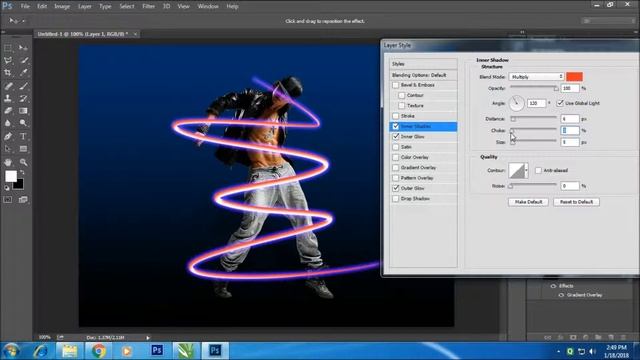Open the File menu
640x360 pixels.
25,6
